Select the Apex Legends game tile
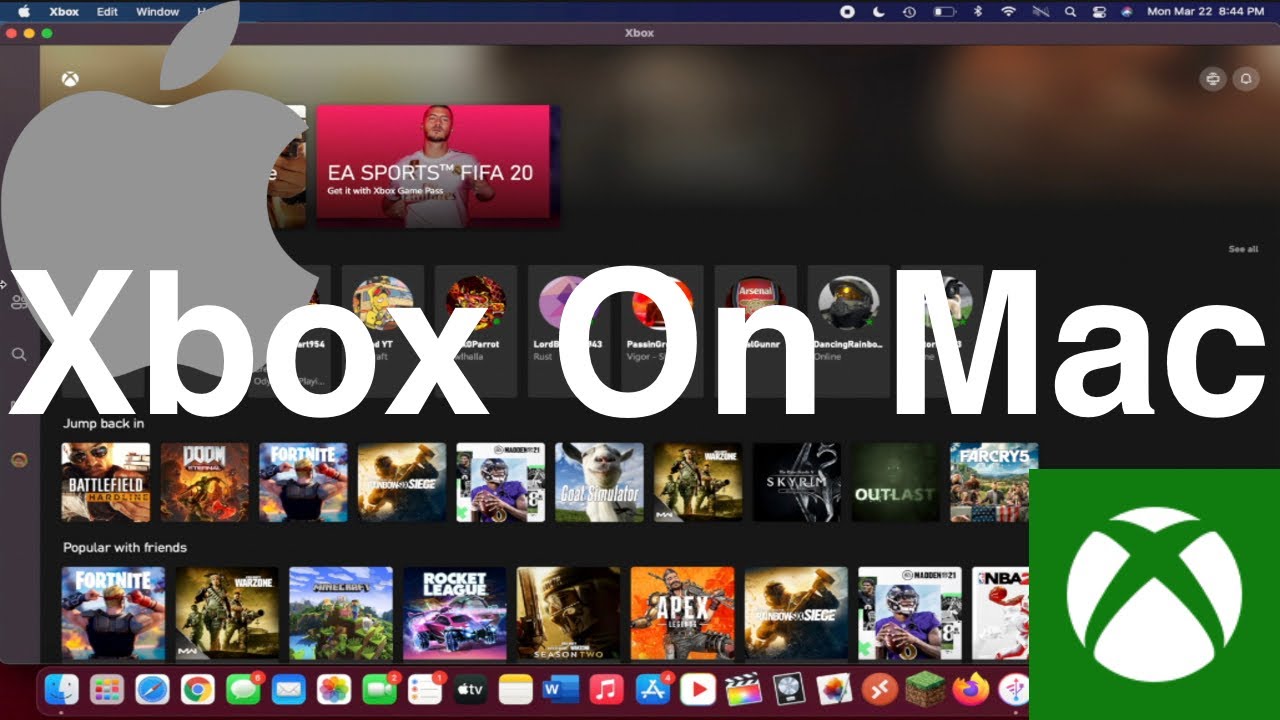 click(x=683, y=613)
